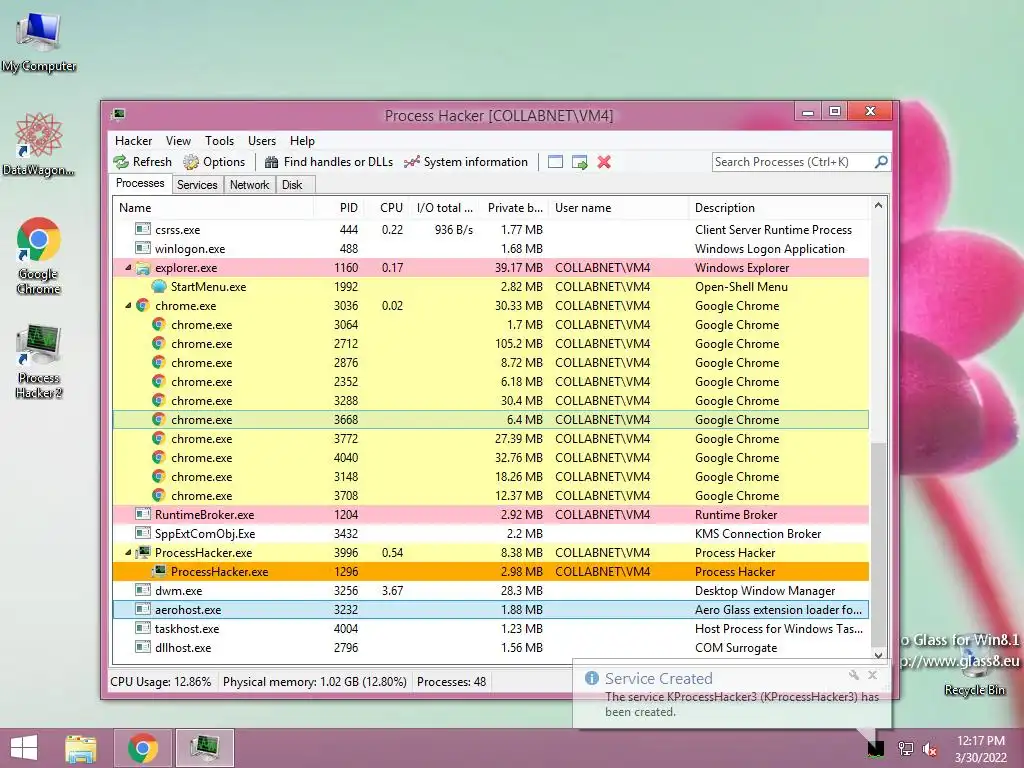Select the Processes tab
Screen dimensions: 1024x768
(x=140, y=184)
